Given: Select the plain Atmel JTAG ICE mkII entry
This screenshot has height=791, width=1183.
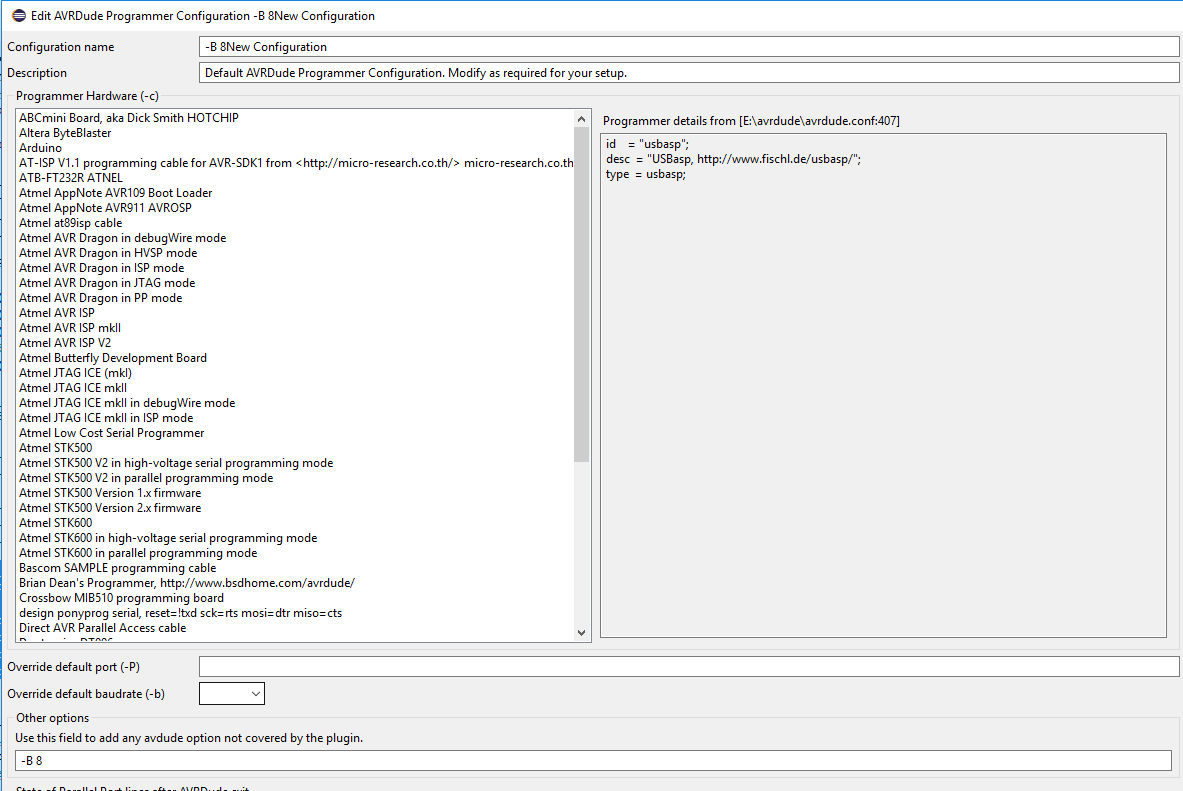Looking at the screenshot, I should coord(72,388).
